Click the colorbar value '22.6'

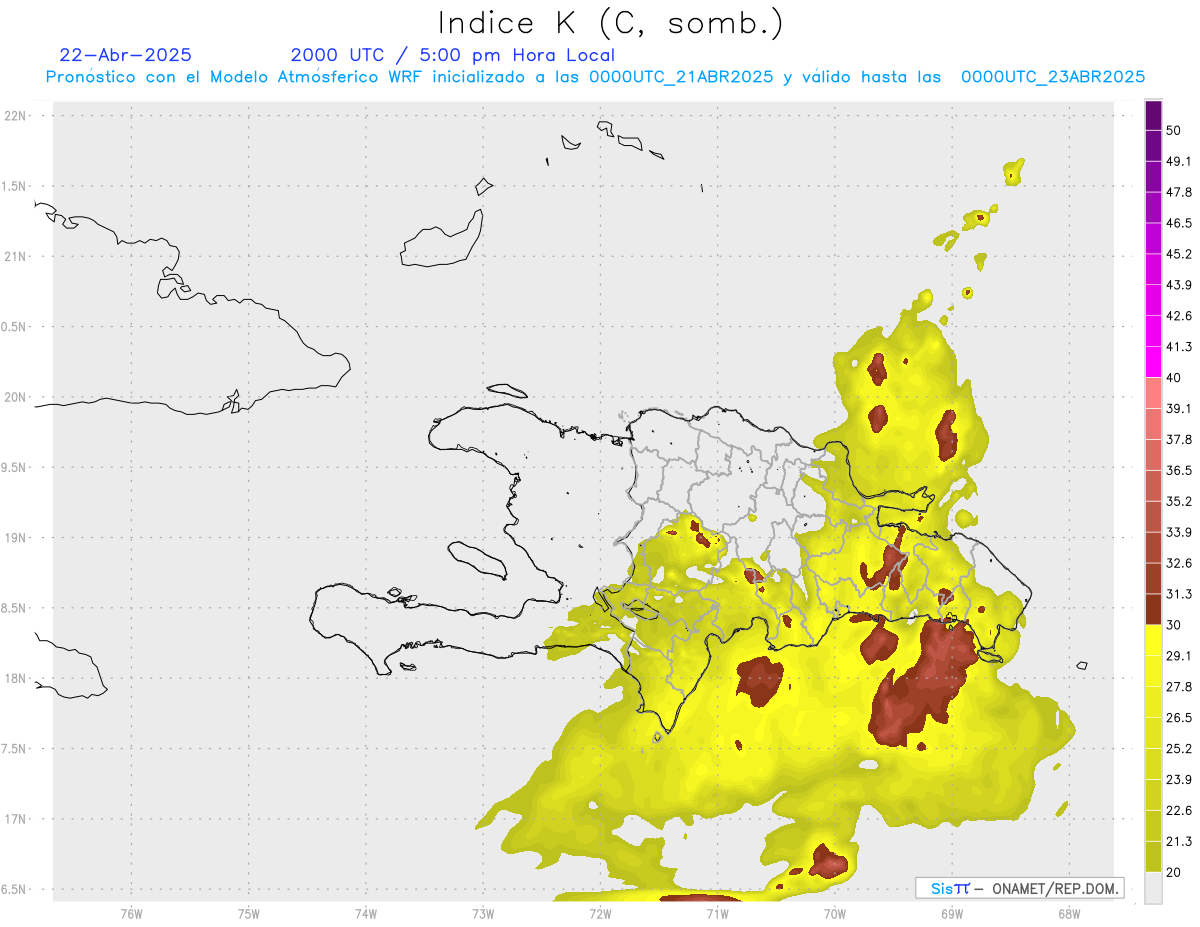pos(1179,810)
